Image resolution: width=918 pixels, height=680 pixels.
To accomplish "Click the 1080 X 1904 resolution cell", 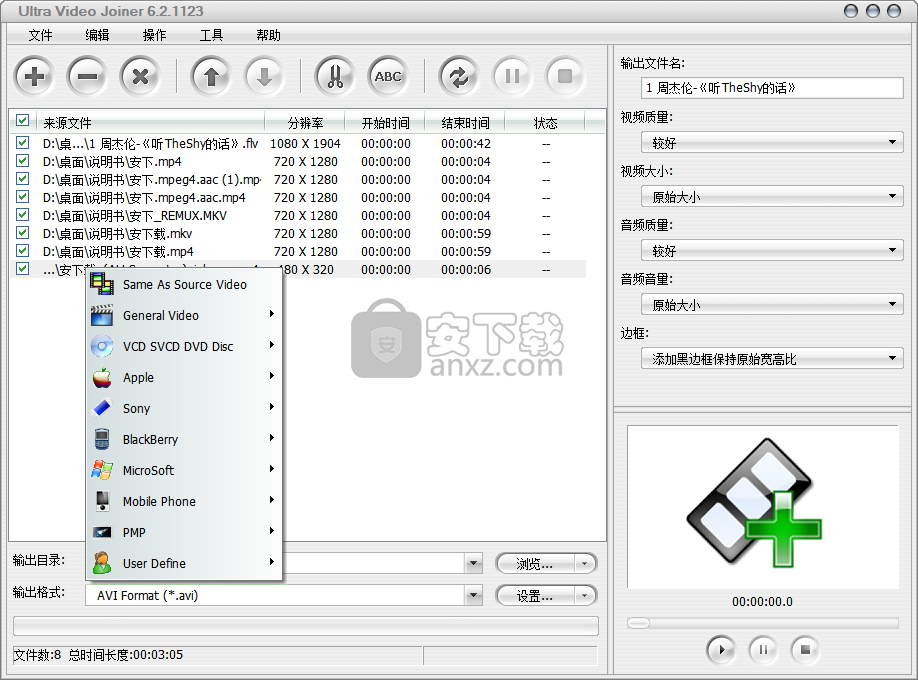I will pyautogui.click(x=305, y=143).
